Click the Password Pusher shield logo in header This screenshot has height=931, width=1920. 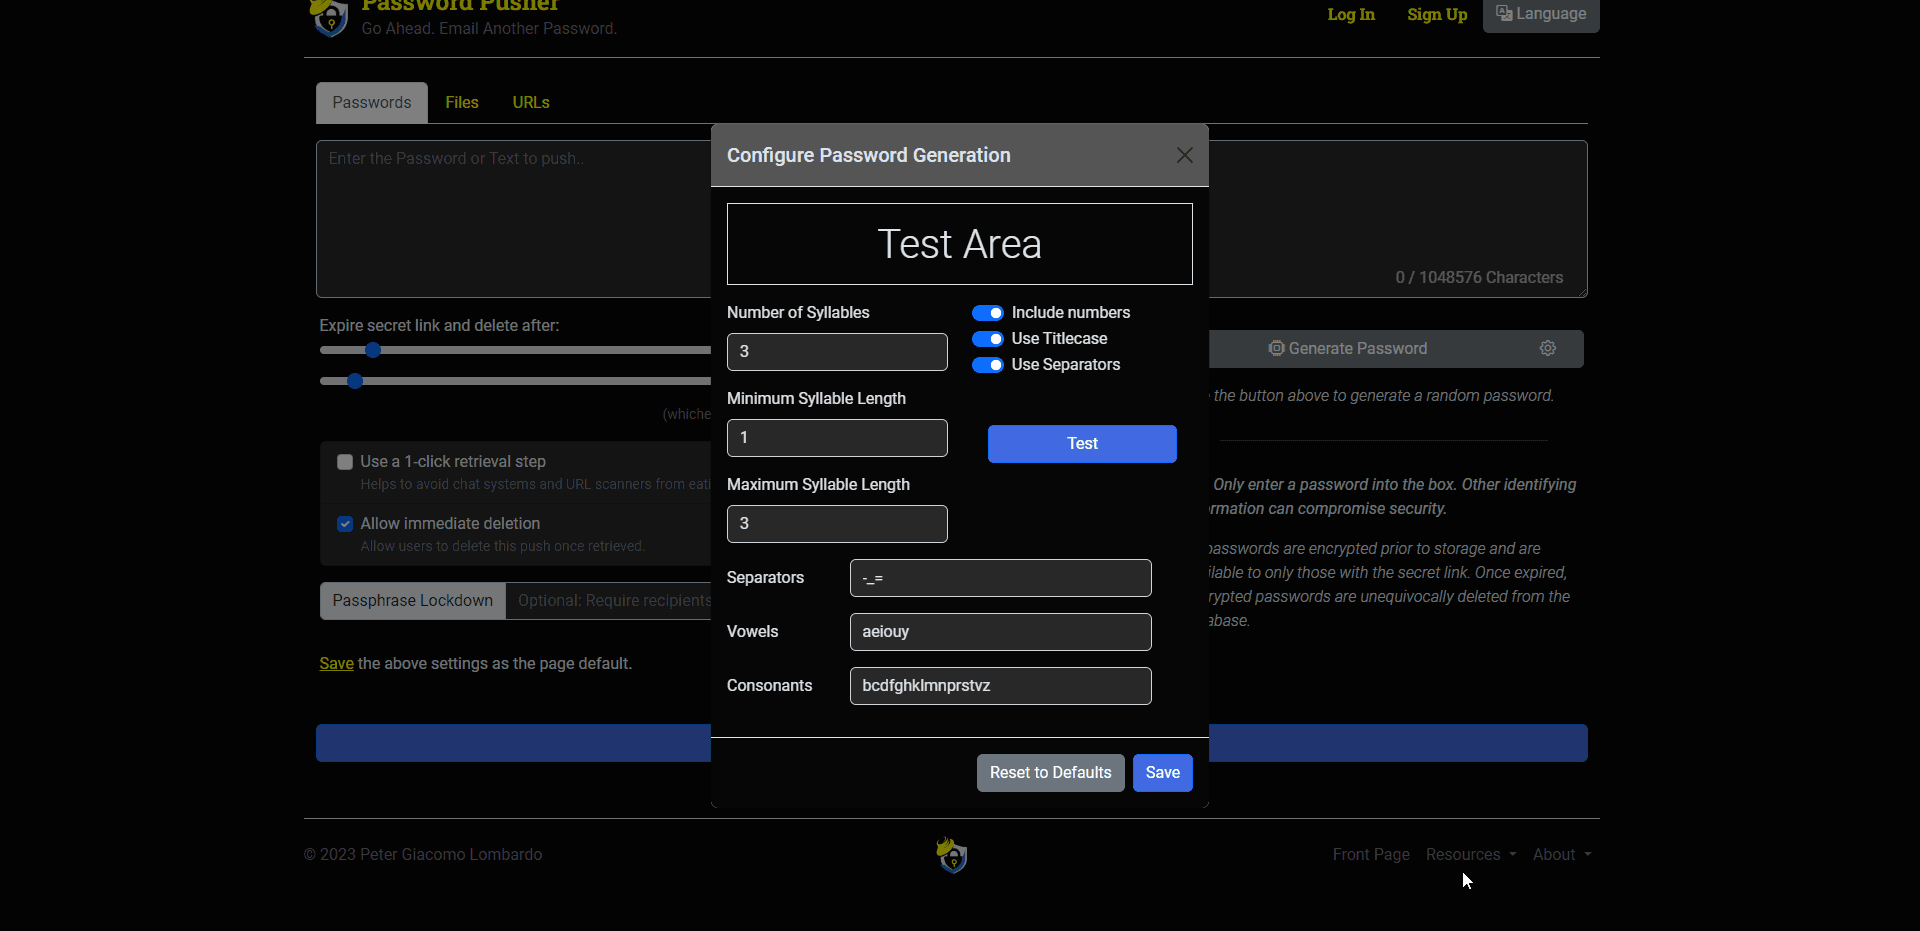click(x=329, y=17)
